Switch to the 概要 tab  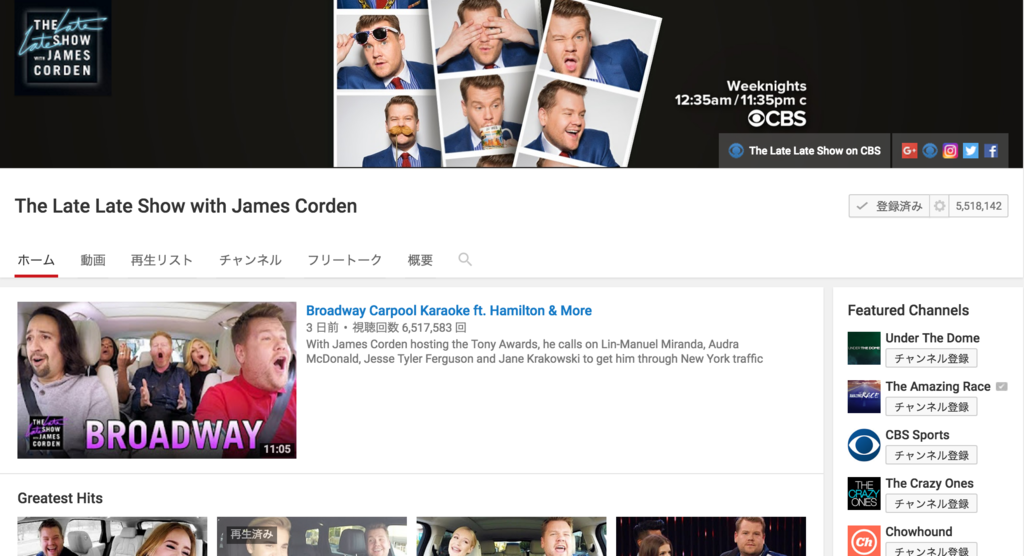click(x=420, y=260)
